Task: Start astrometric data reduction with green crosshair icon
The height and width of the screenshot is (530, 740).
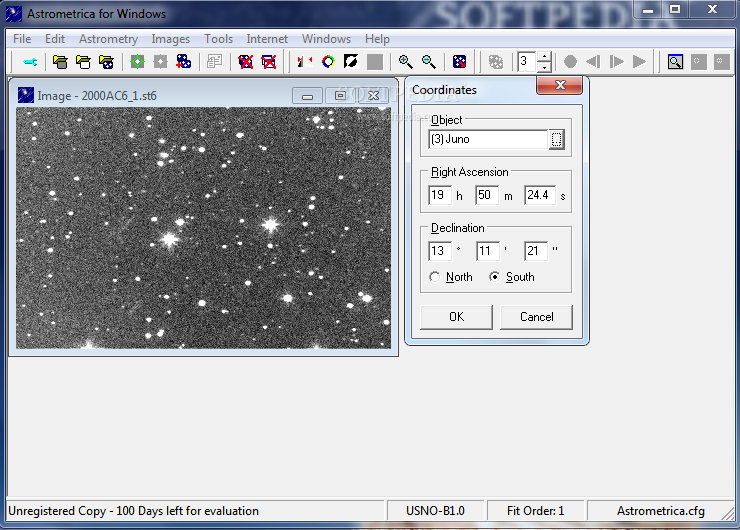Action: click(137, 62)
